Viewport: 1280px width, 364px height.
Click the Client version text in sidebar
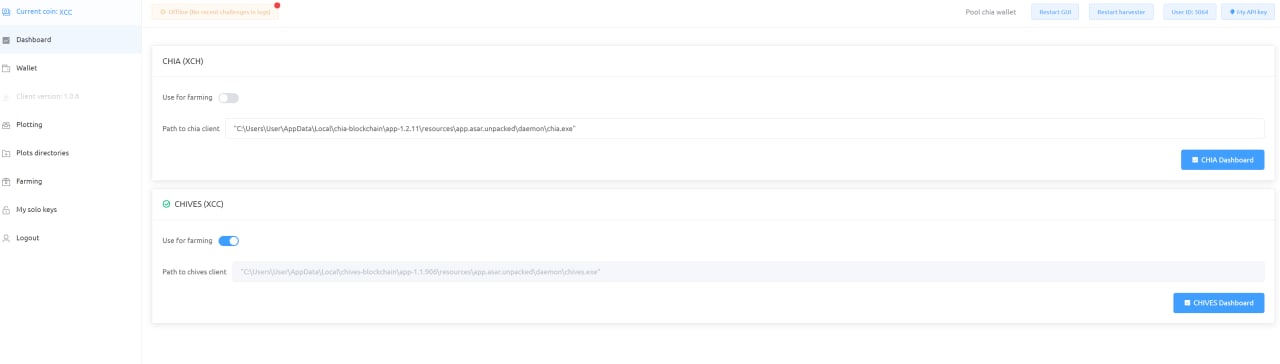point(47,96)
